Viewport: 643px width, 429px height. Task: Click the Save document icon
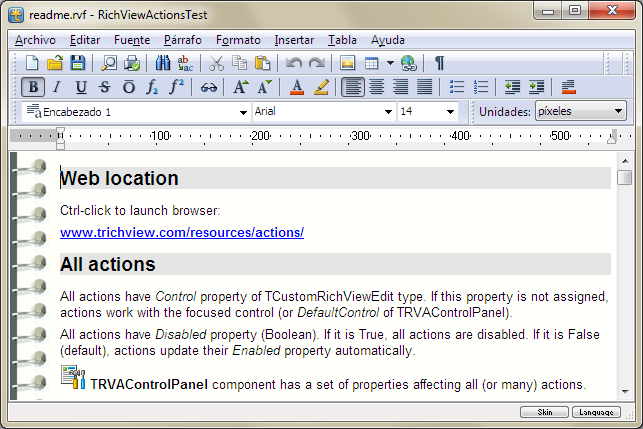(x=77, y=63)
